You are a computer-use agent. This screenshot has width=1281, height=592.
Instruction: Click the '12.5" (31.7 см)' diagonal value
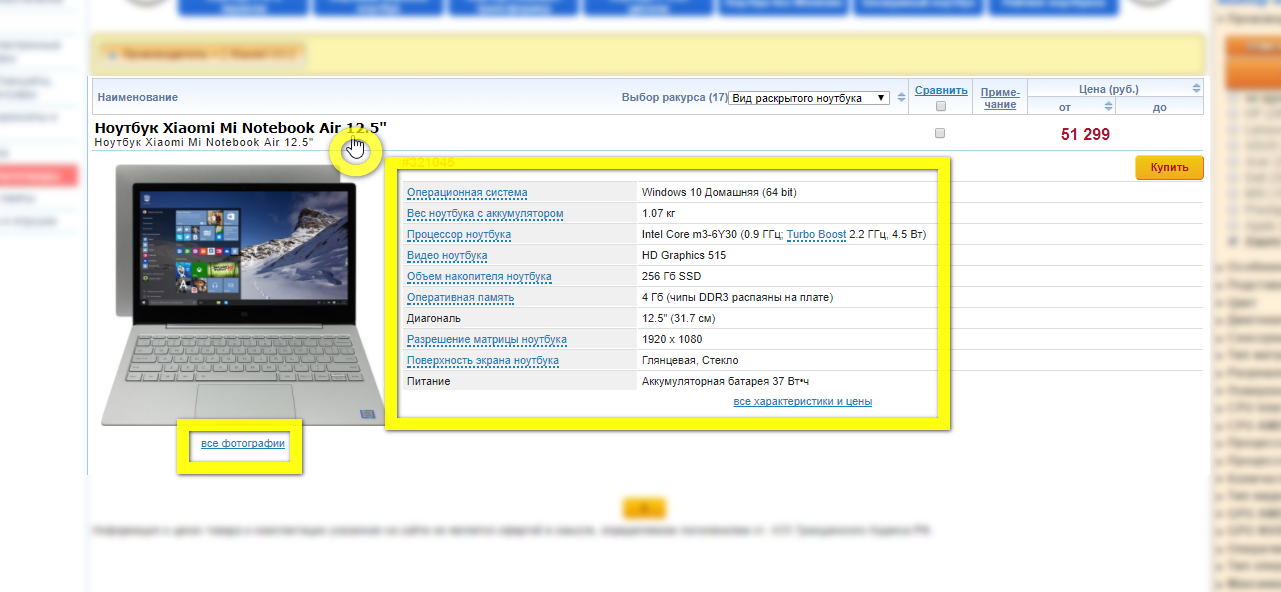click(x=678, y=318)
